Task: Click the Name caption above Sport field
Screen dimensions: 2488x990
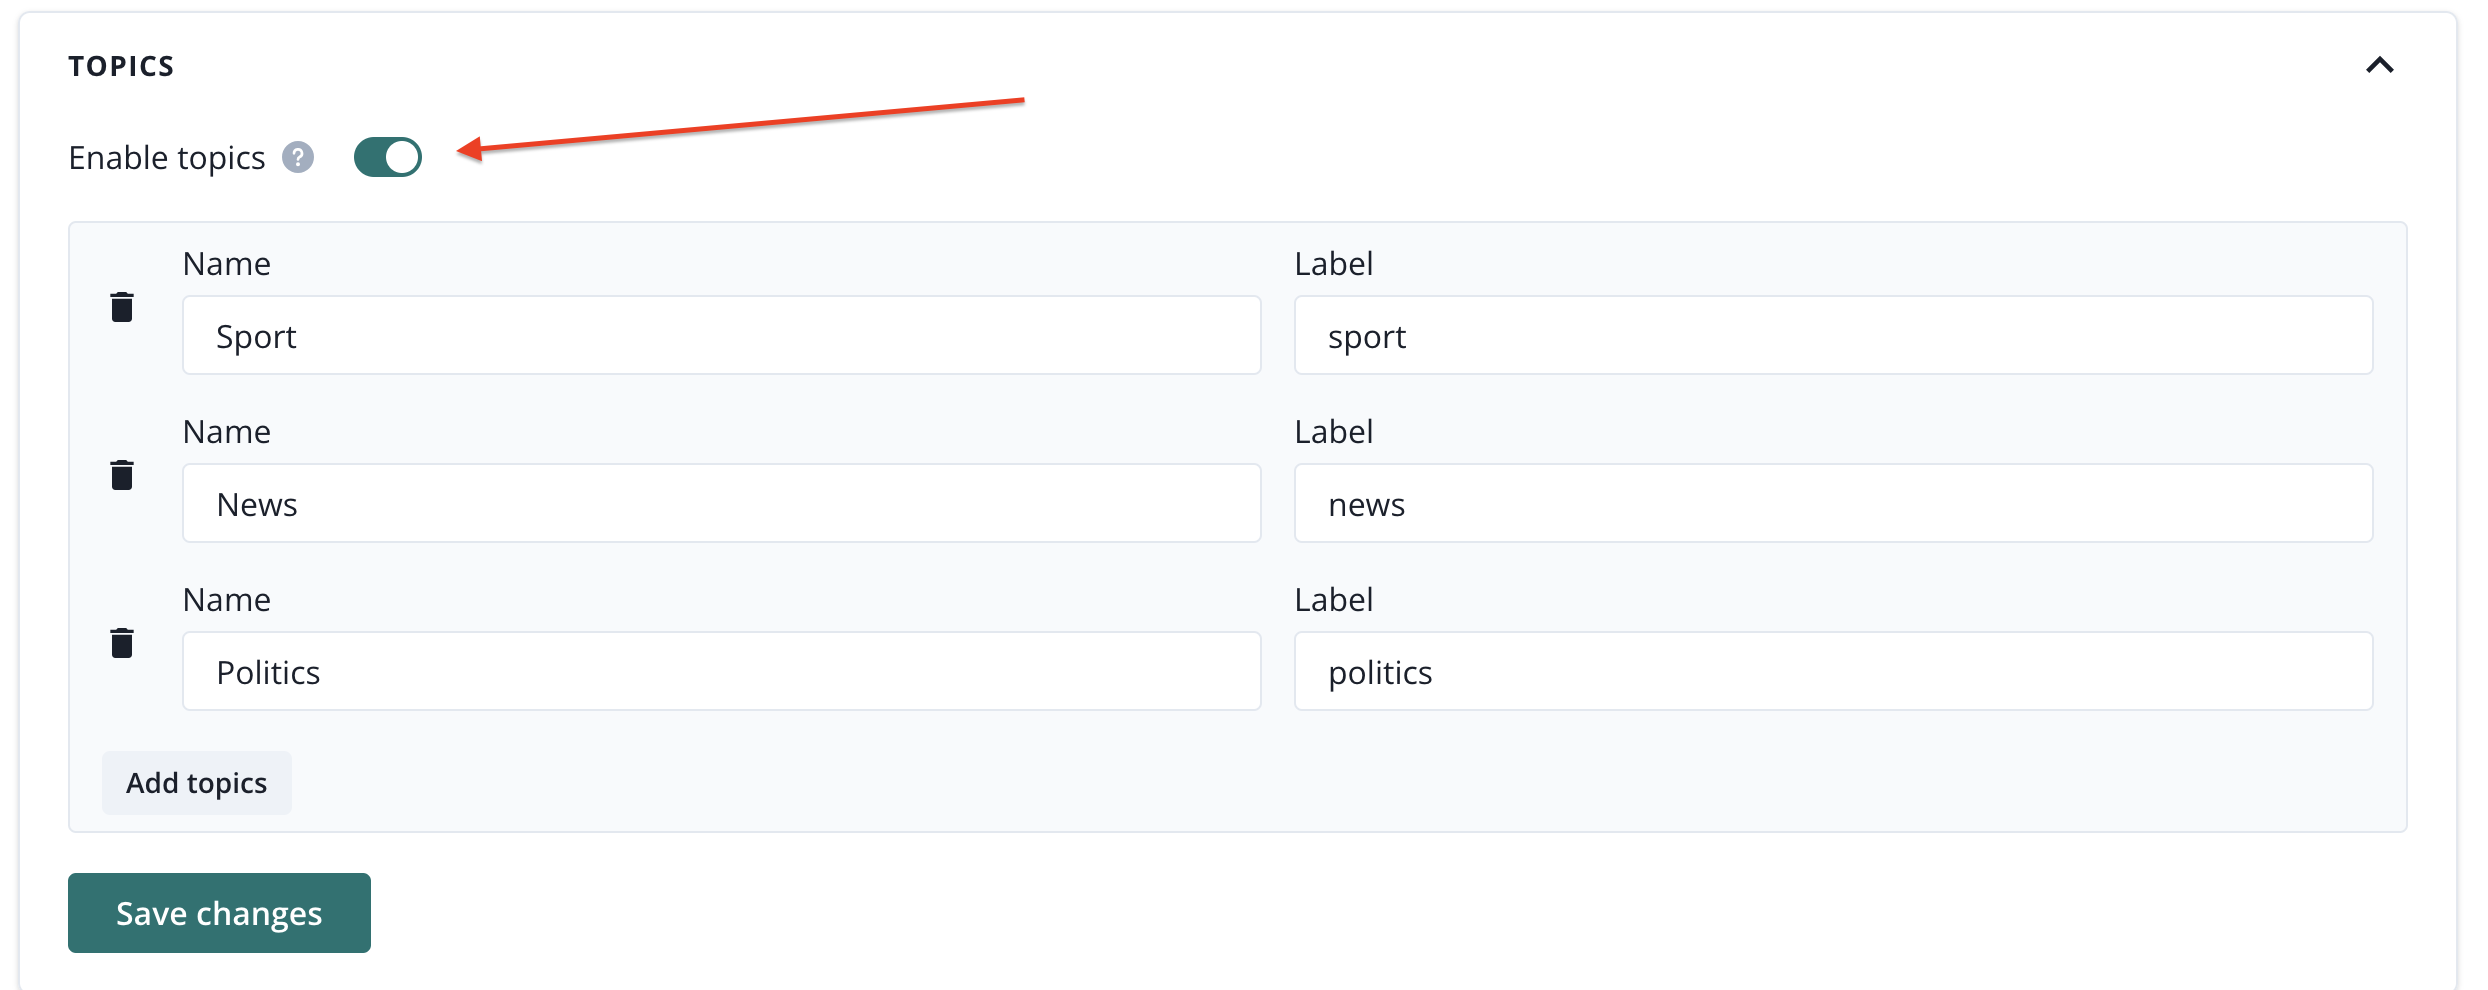Action: pyautogui.click(x=227, y=264)
